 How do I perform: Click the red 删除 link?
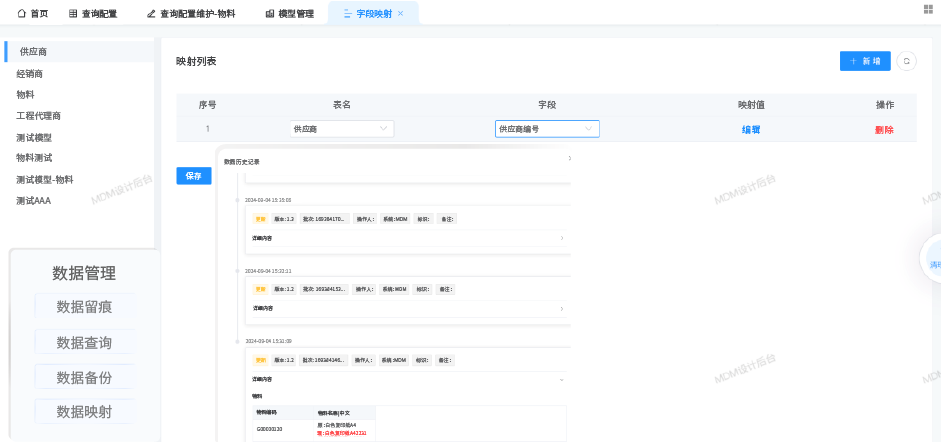pos(884,130)
